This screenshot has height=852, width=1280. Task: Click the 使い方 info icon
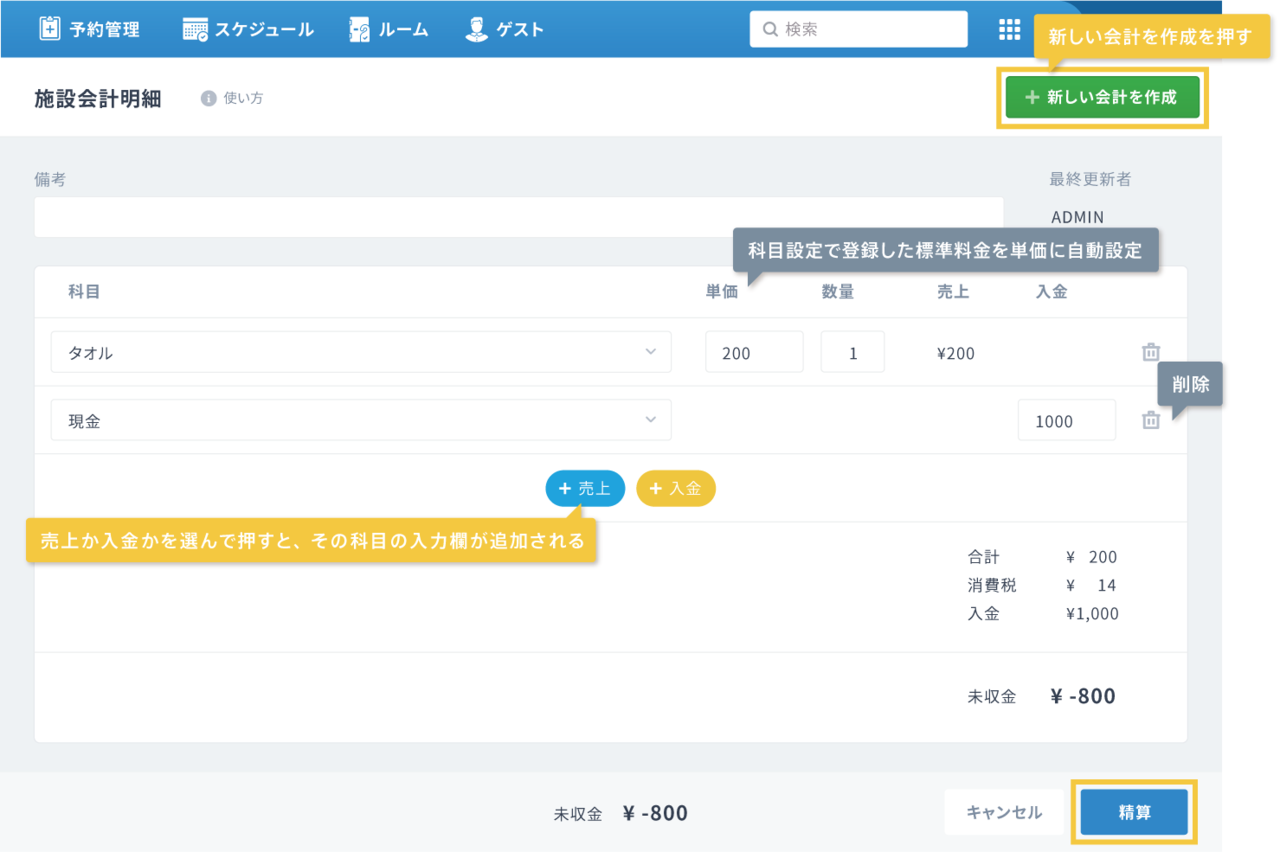[209, 98]
